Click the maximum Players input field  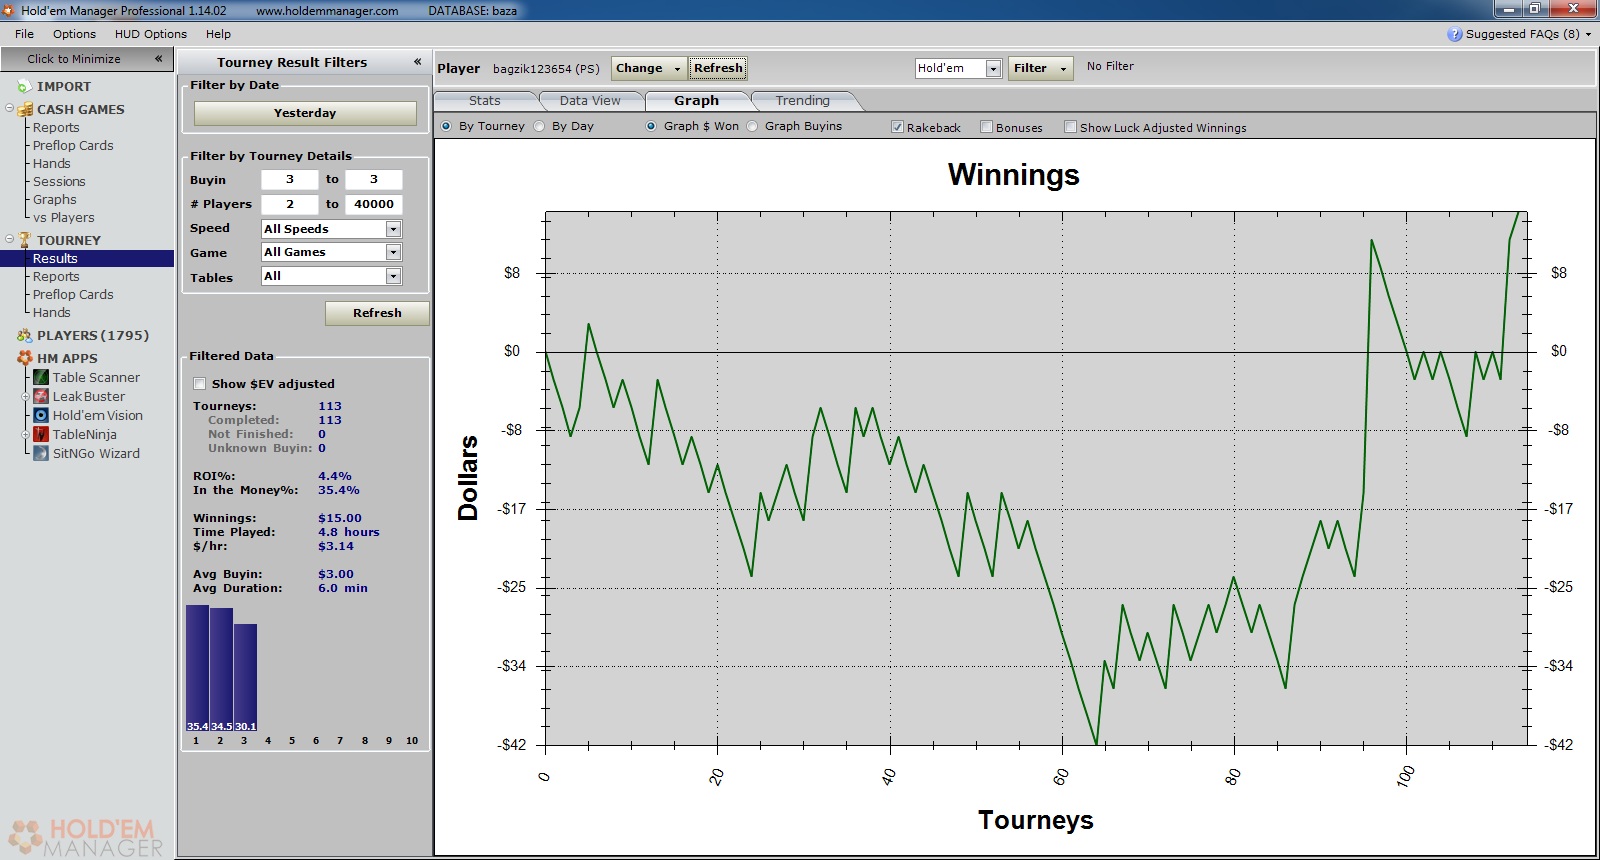tap(374, 204)
